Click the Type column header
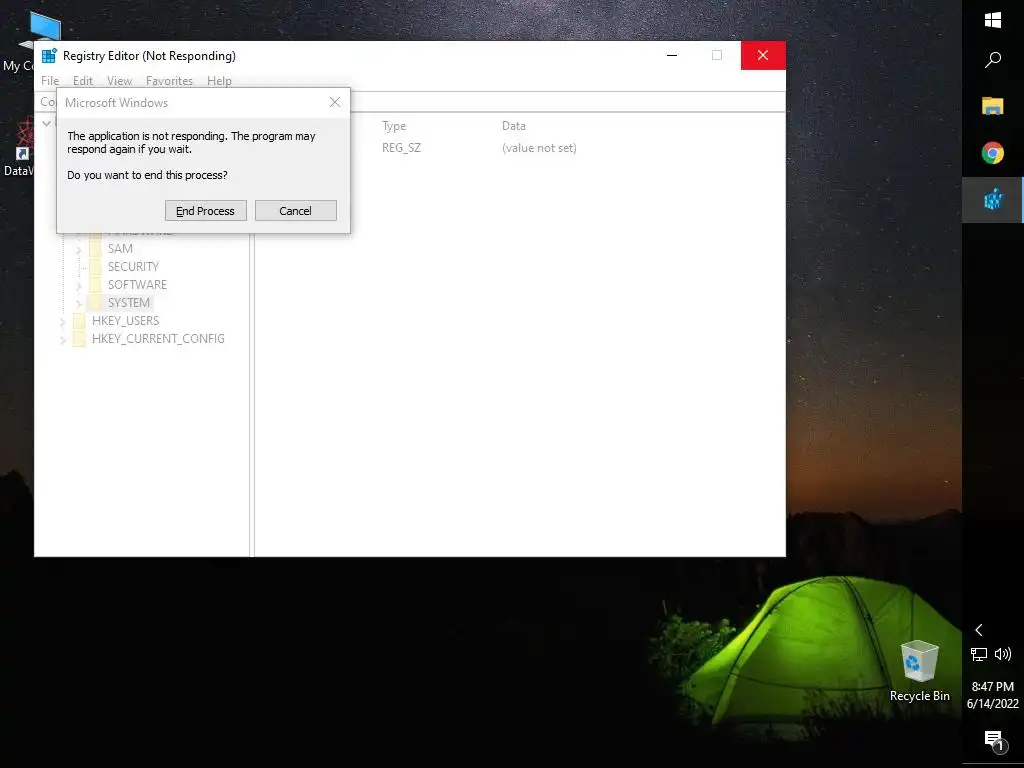Viewport: 1024px width, 768px height. 394,126
